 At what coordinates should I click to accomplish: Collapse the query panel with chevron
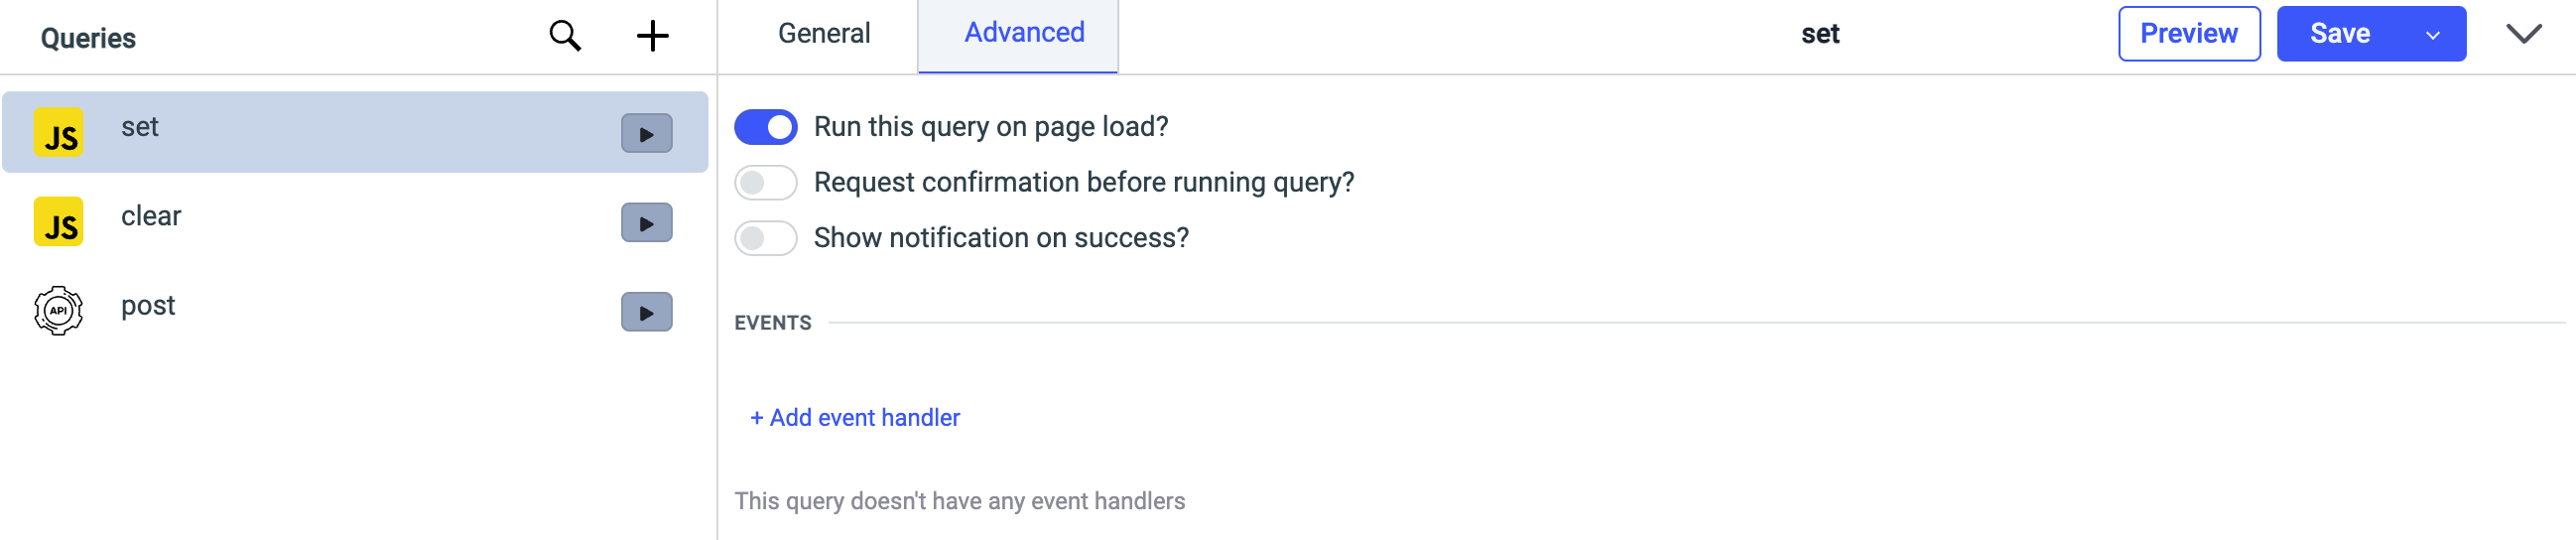2524,35
